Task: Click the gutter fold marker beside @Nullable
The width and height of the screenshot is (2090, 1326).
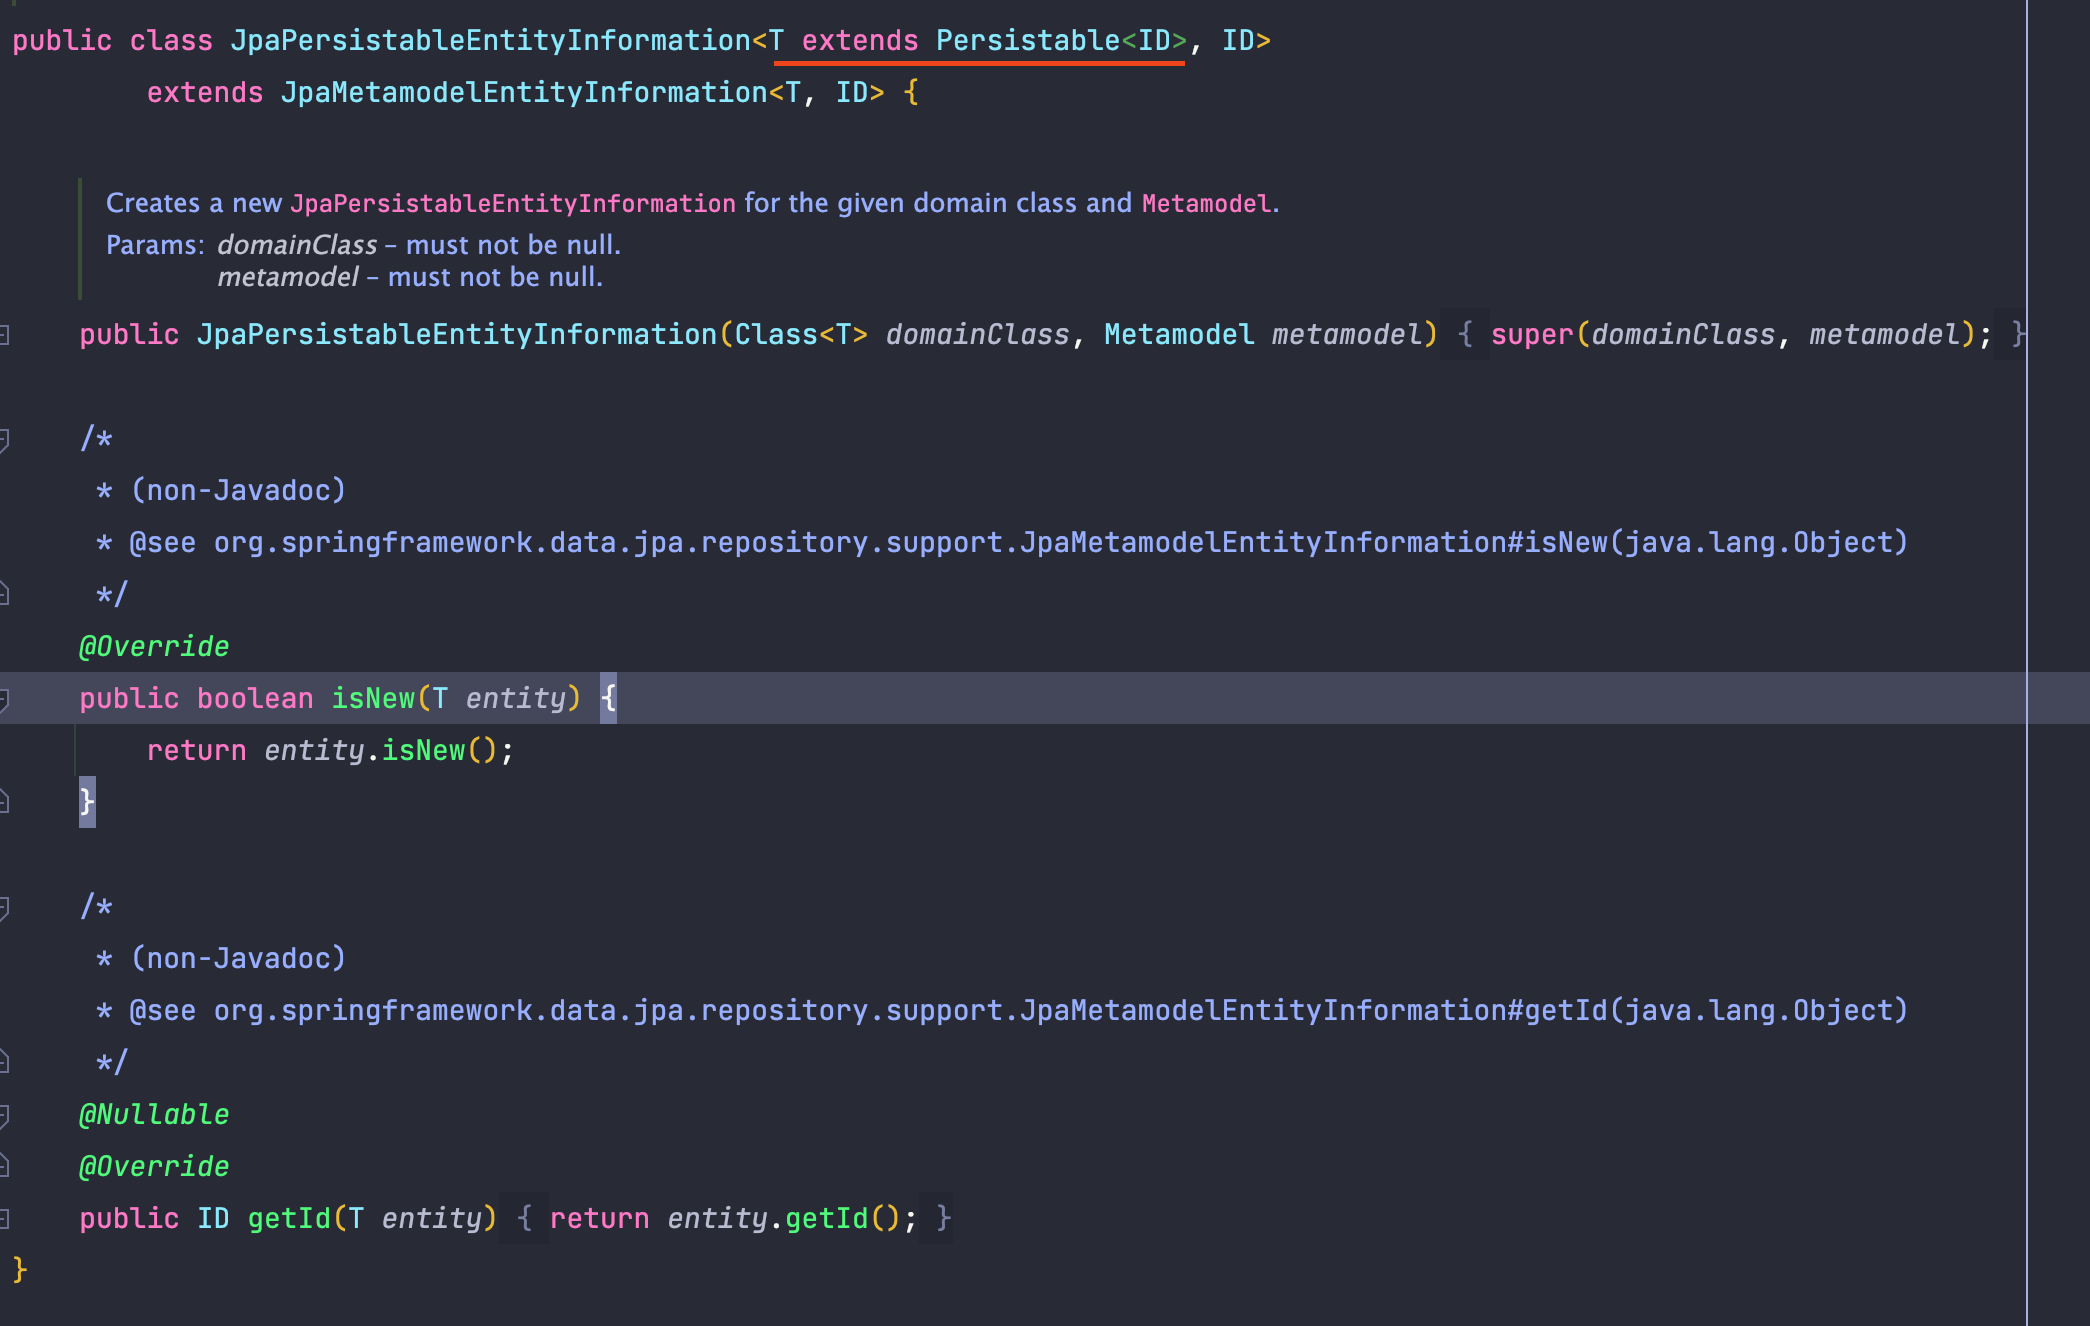Action: tap(5, 1114)
